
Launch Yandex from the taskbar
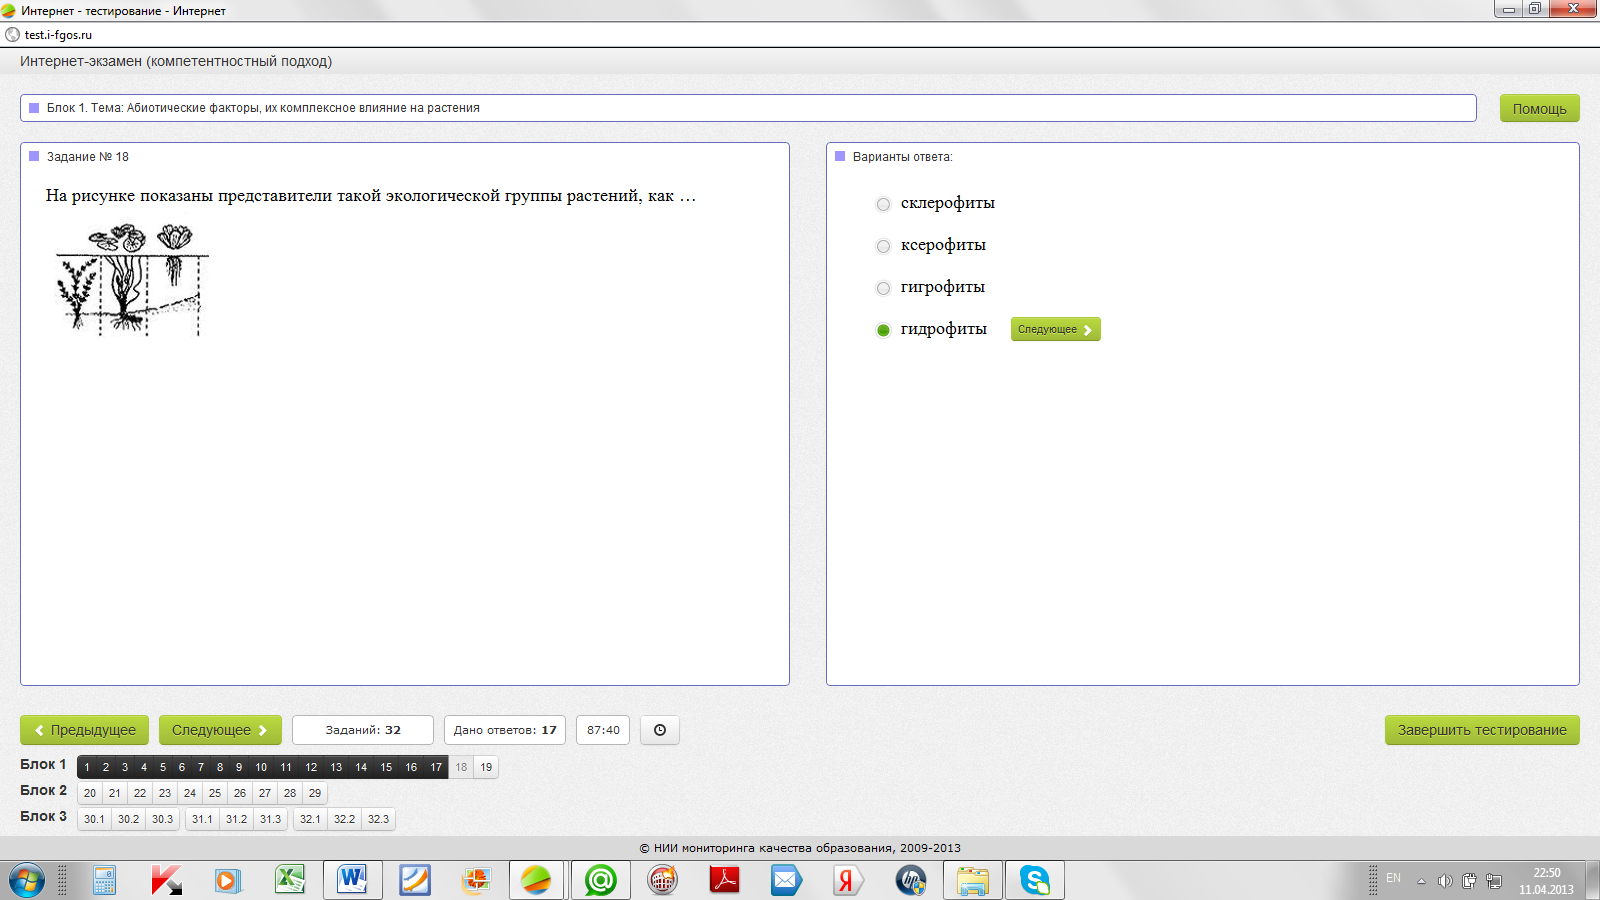(x=848, y=881)
